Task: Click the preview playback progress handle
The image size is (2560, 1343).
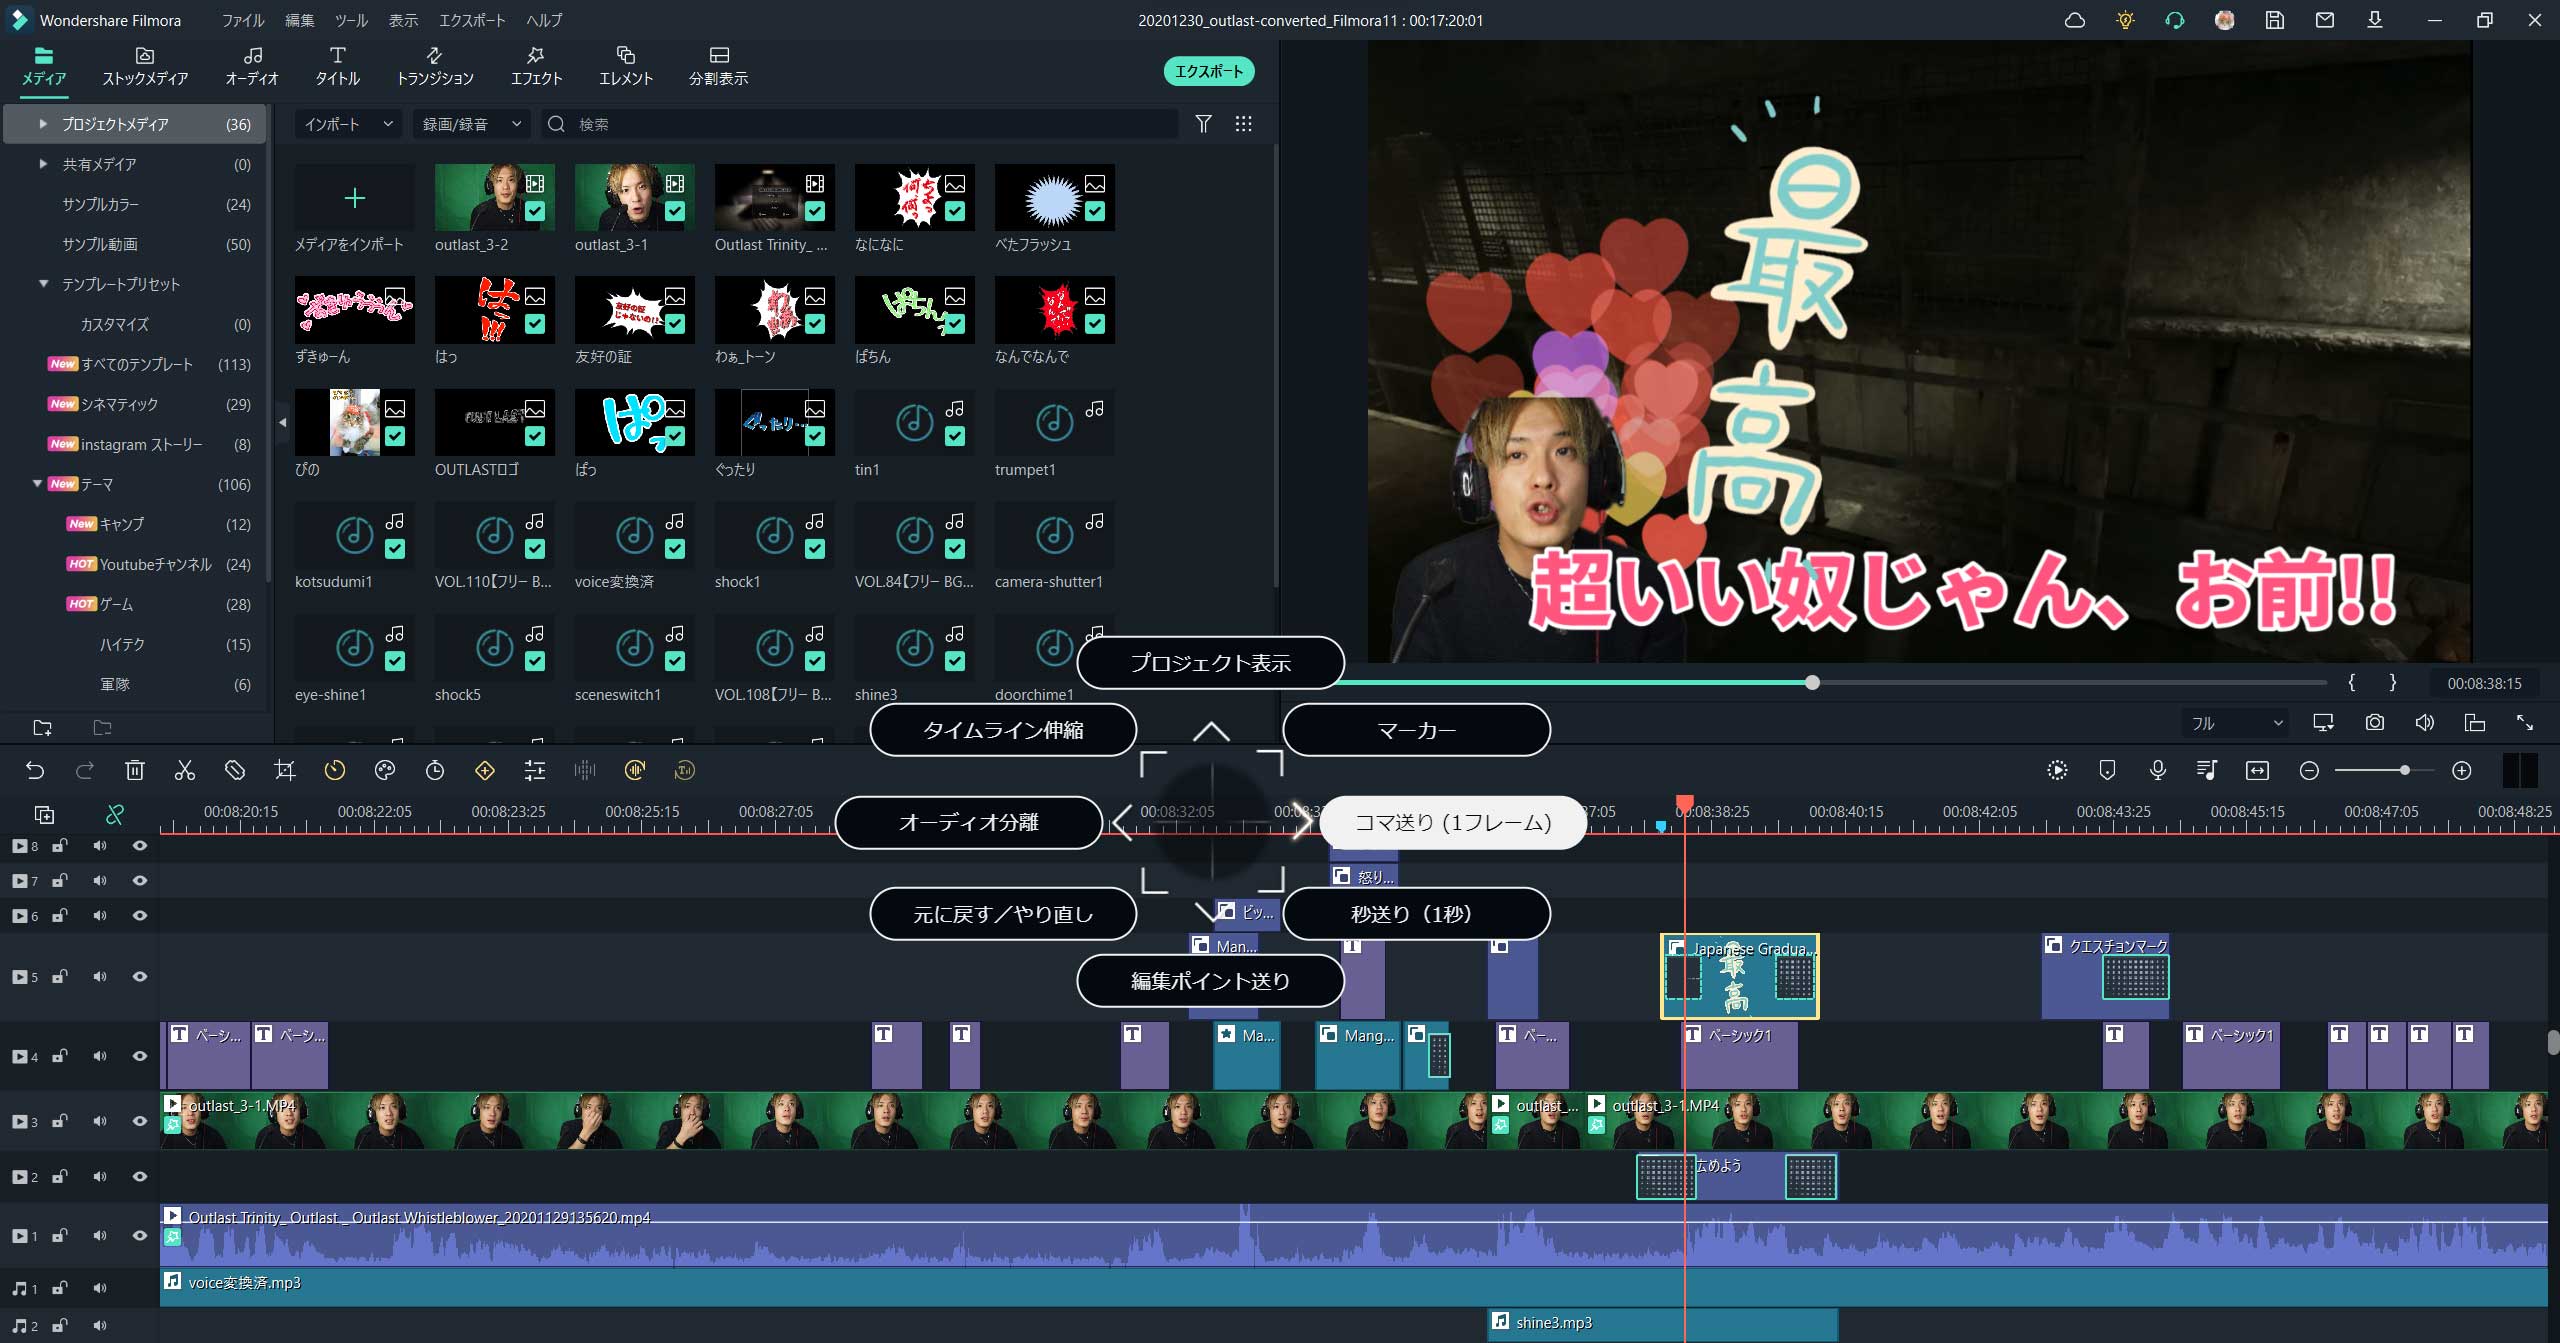Action: coord(1812,683)
